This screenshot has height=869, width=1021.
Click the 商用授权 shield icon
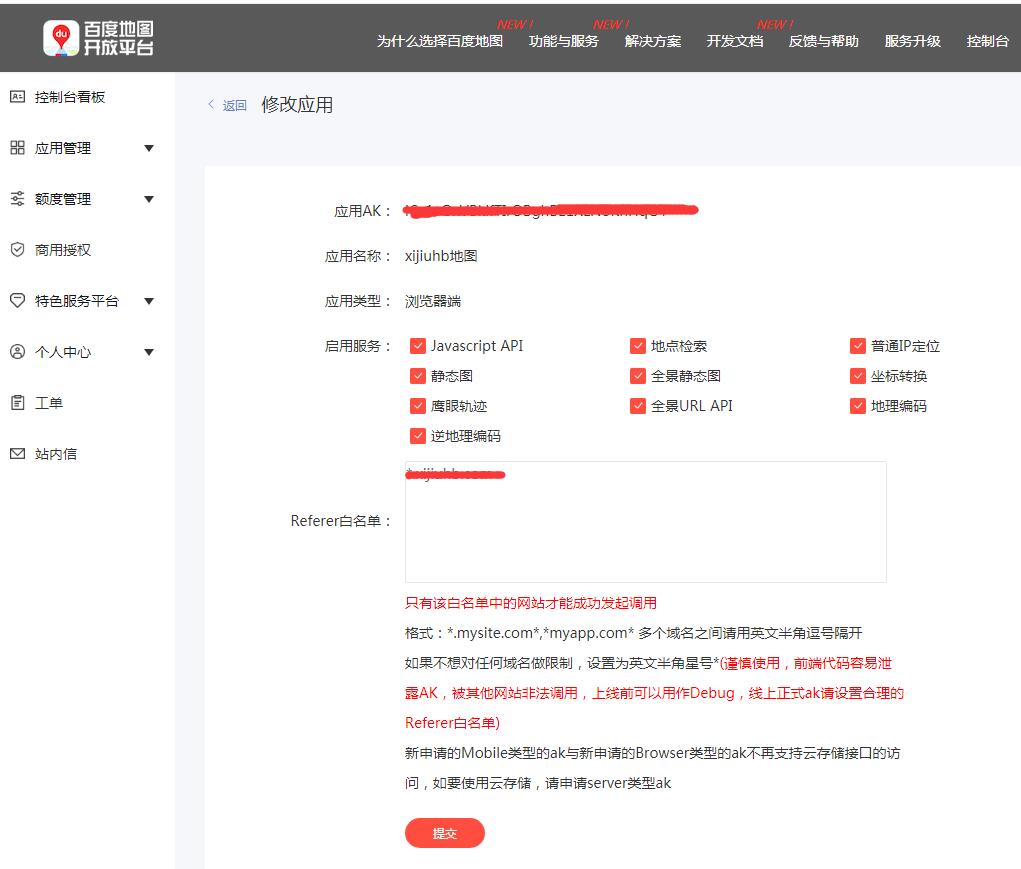pyautogui.click(x=17, y=250)
